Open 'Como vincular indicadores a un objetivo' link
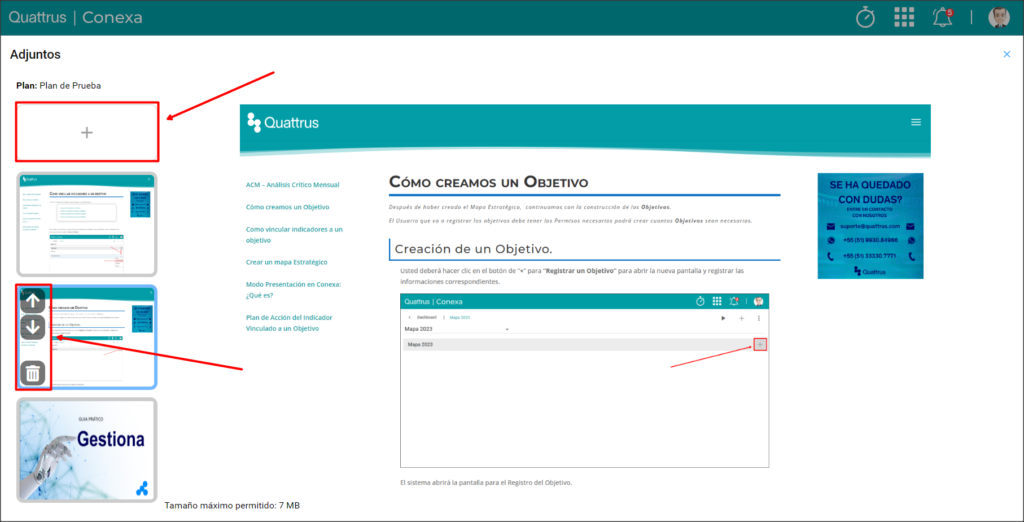This screenshot has height=522, width=1024. point(294,235)
